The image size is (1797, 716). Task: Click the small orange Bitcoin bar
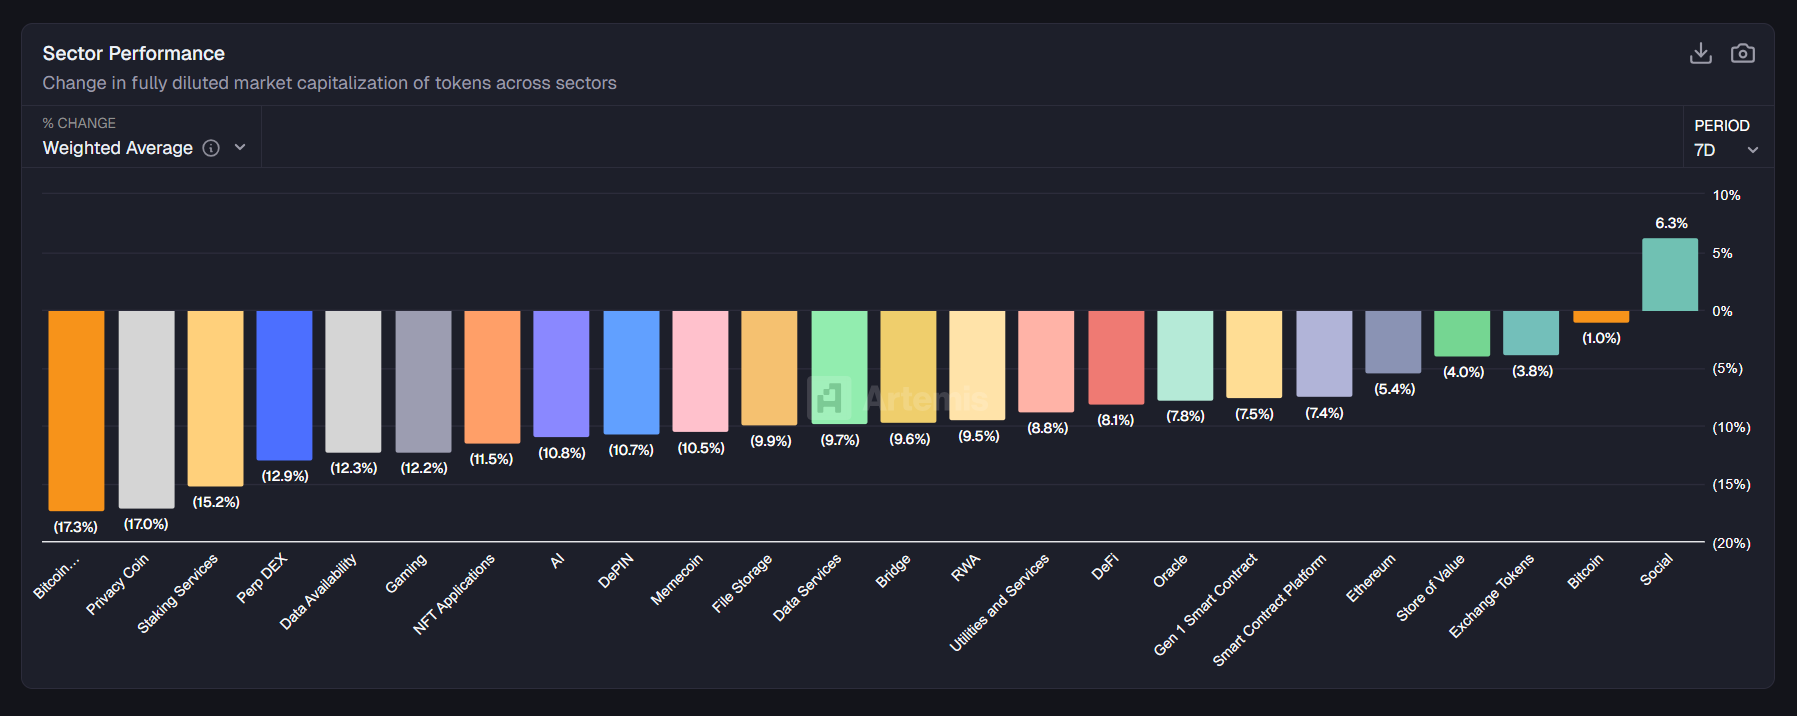tap(1600, 317)
